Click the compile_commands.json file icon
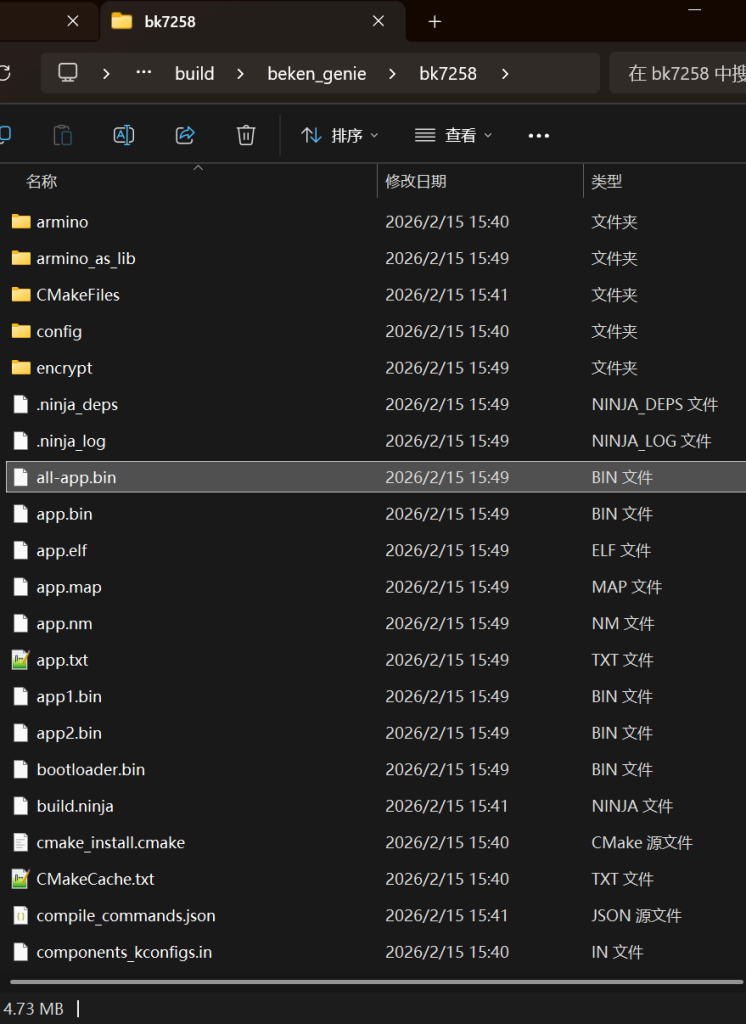Screen dimensions: 746x1024 pos(21,916)
